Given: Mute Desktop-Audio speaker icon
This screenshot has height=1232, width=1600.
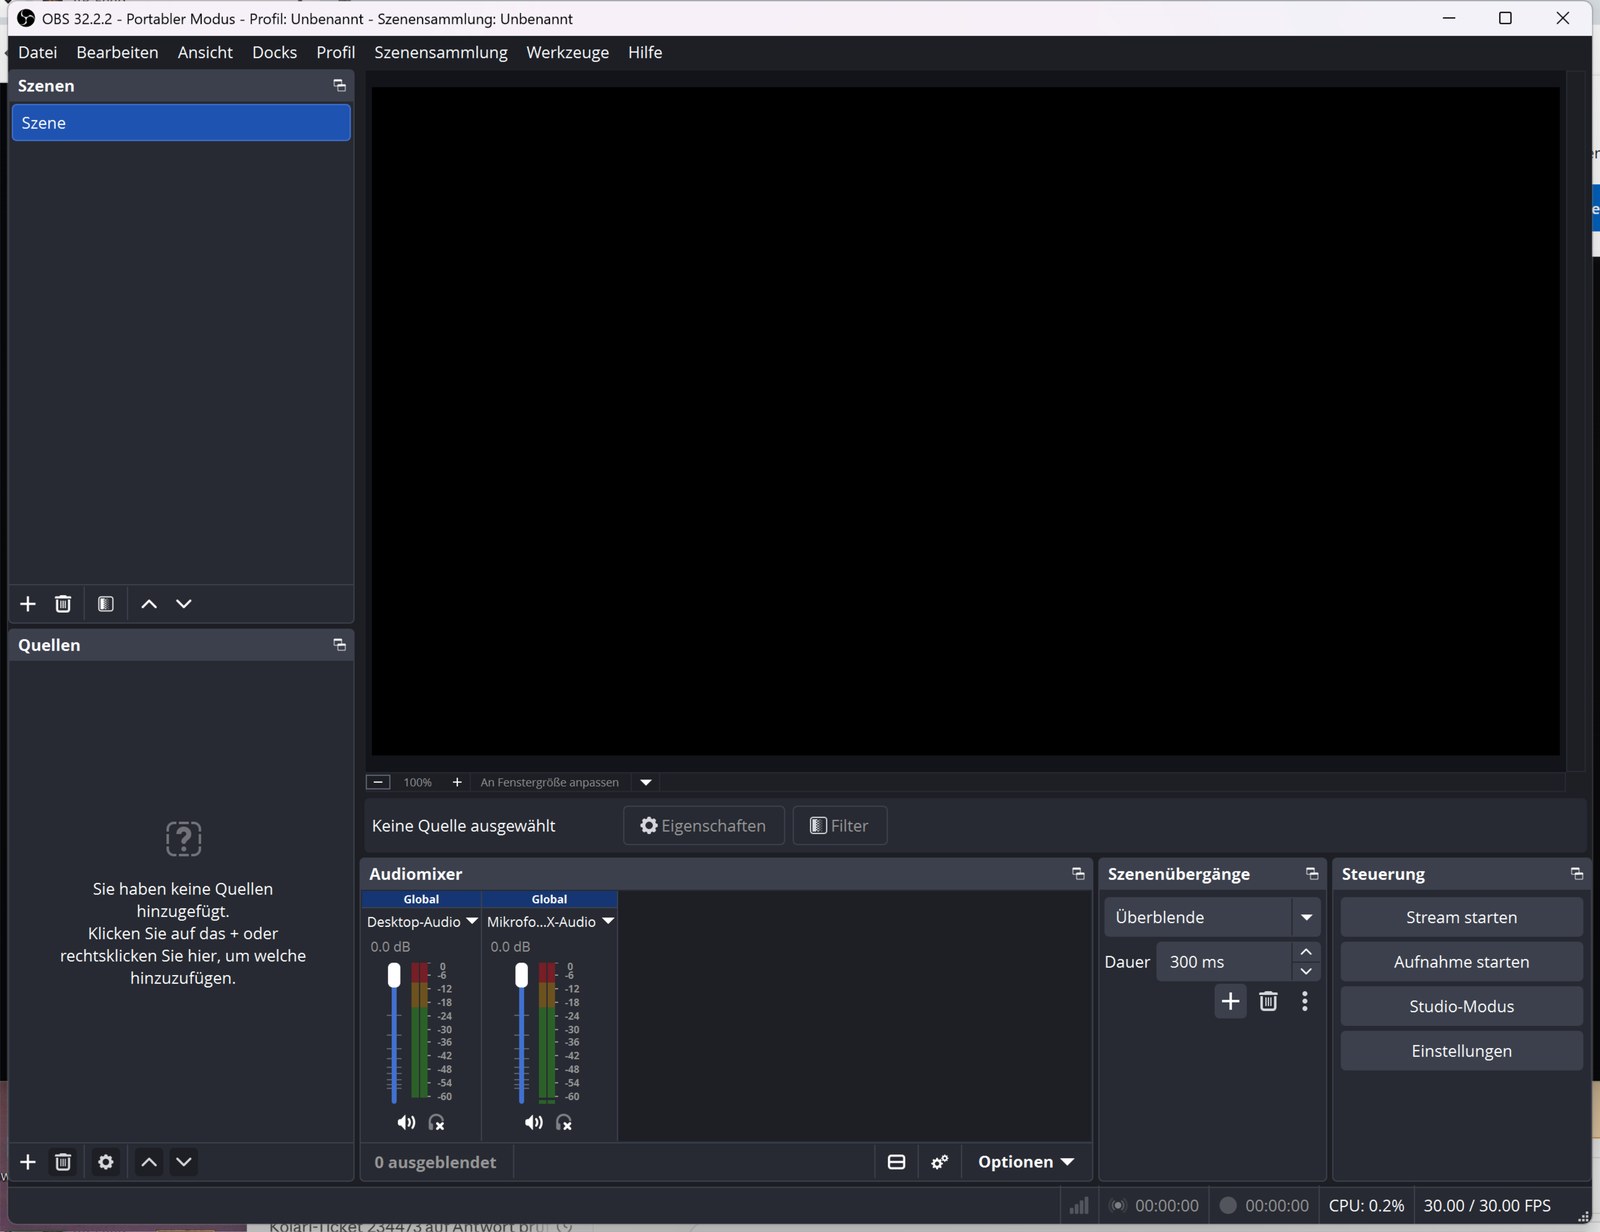Looking at the screenshot, I should pos(406,1123).
